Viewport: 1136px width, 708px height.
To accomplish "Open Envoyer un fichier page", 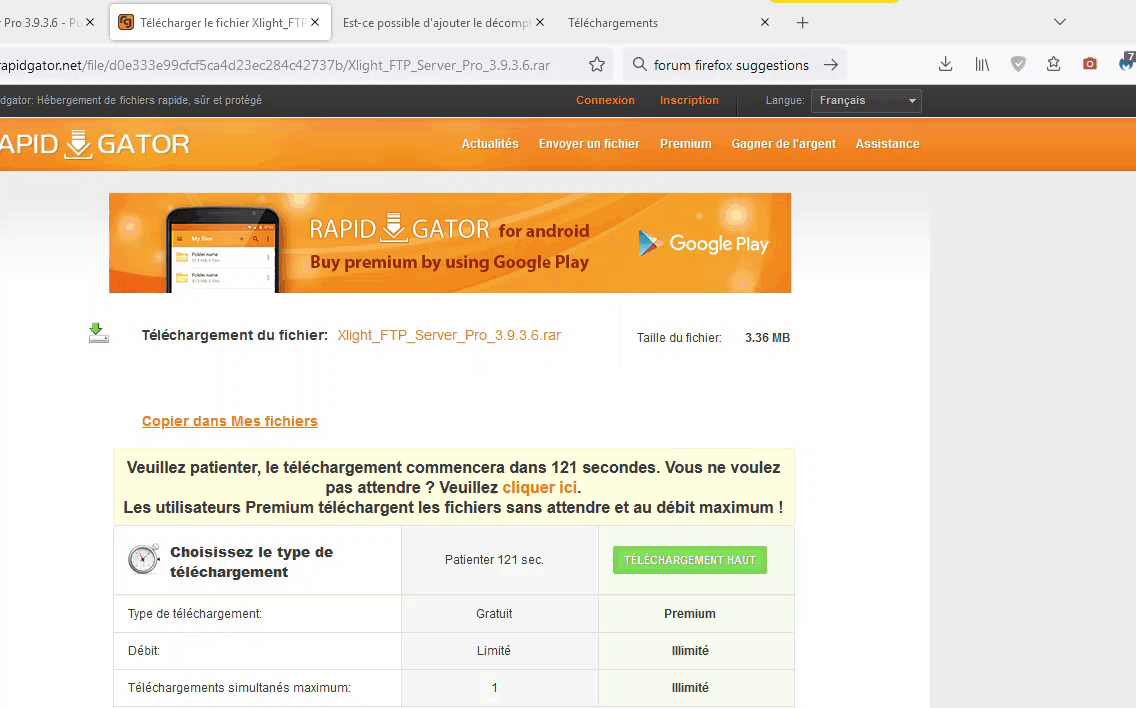I will (x=589, y=143).
